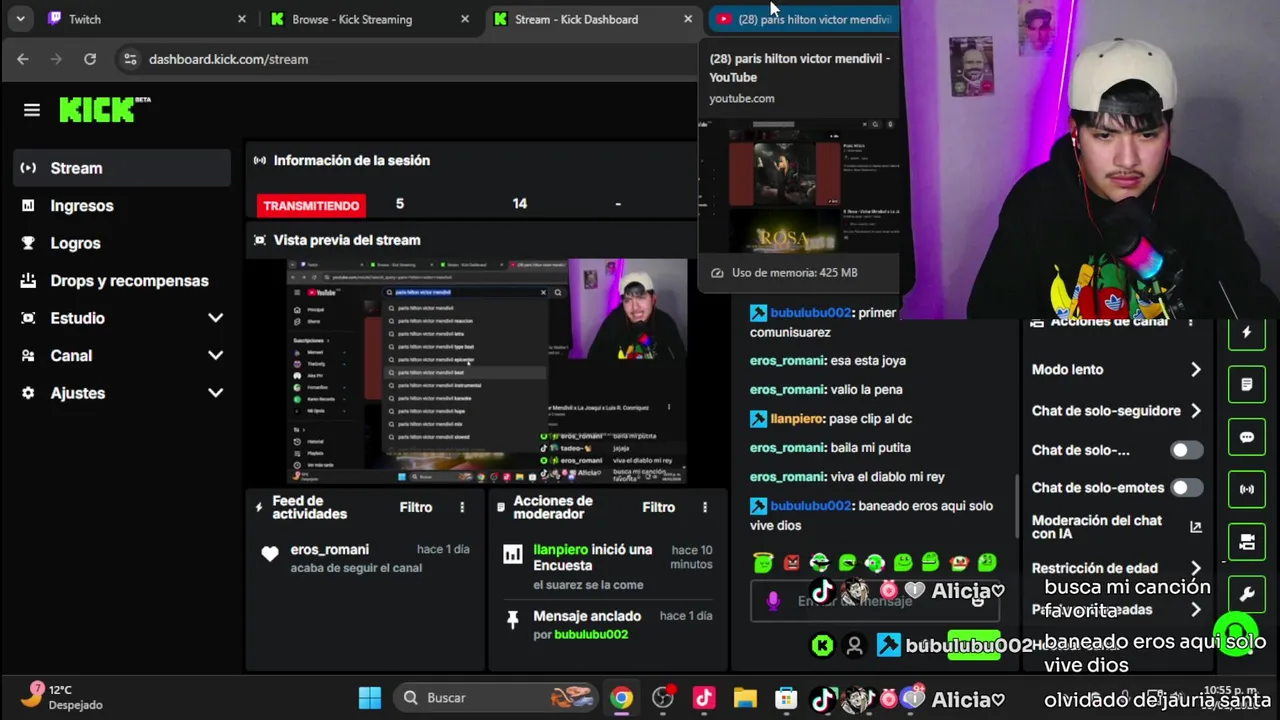Close the Browse - Kick Streaming tab
Viewport: 1280px width, 720px height.
[x=465, y=19]
